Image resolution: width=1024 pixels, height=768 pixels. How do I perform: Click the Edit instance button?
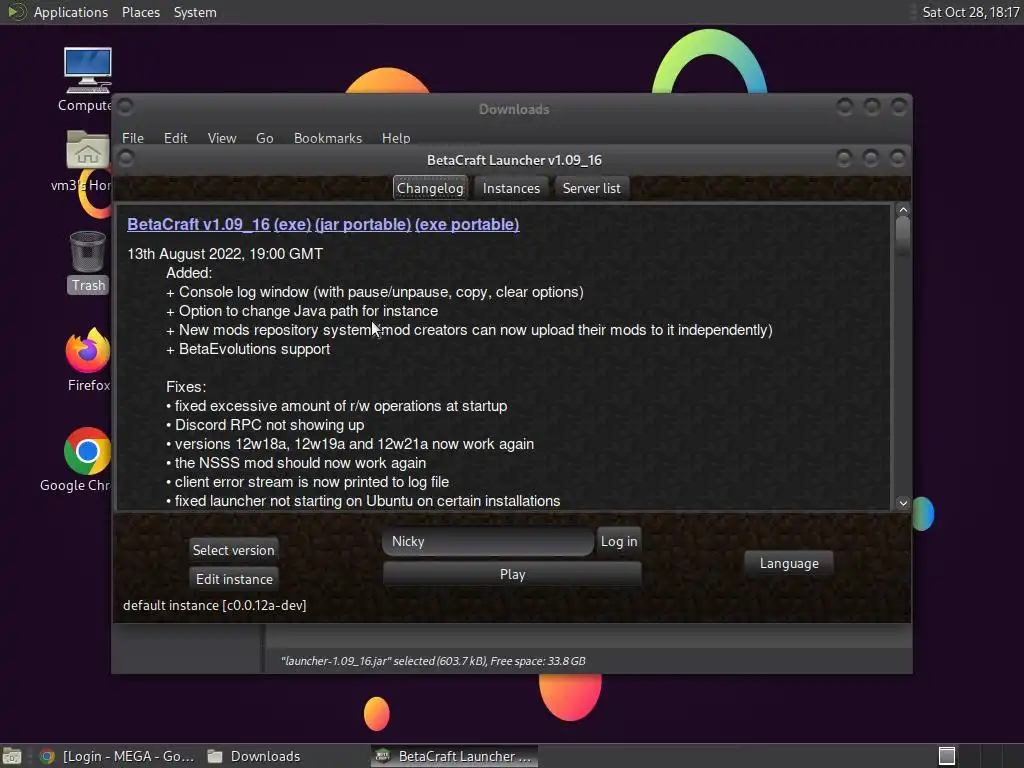pos(234,579)
